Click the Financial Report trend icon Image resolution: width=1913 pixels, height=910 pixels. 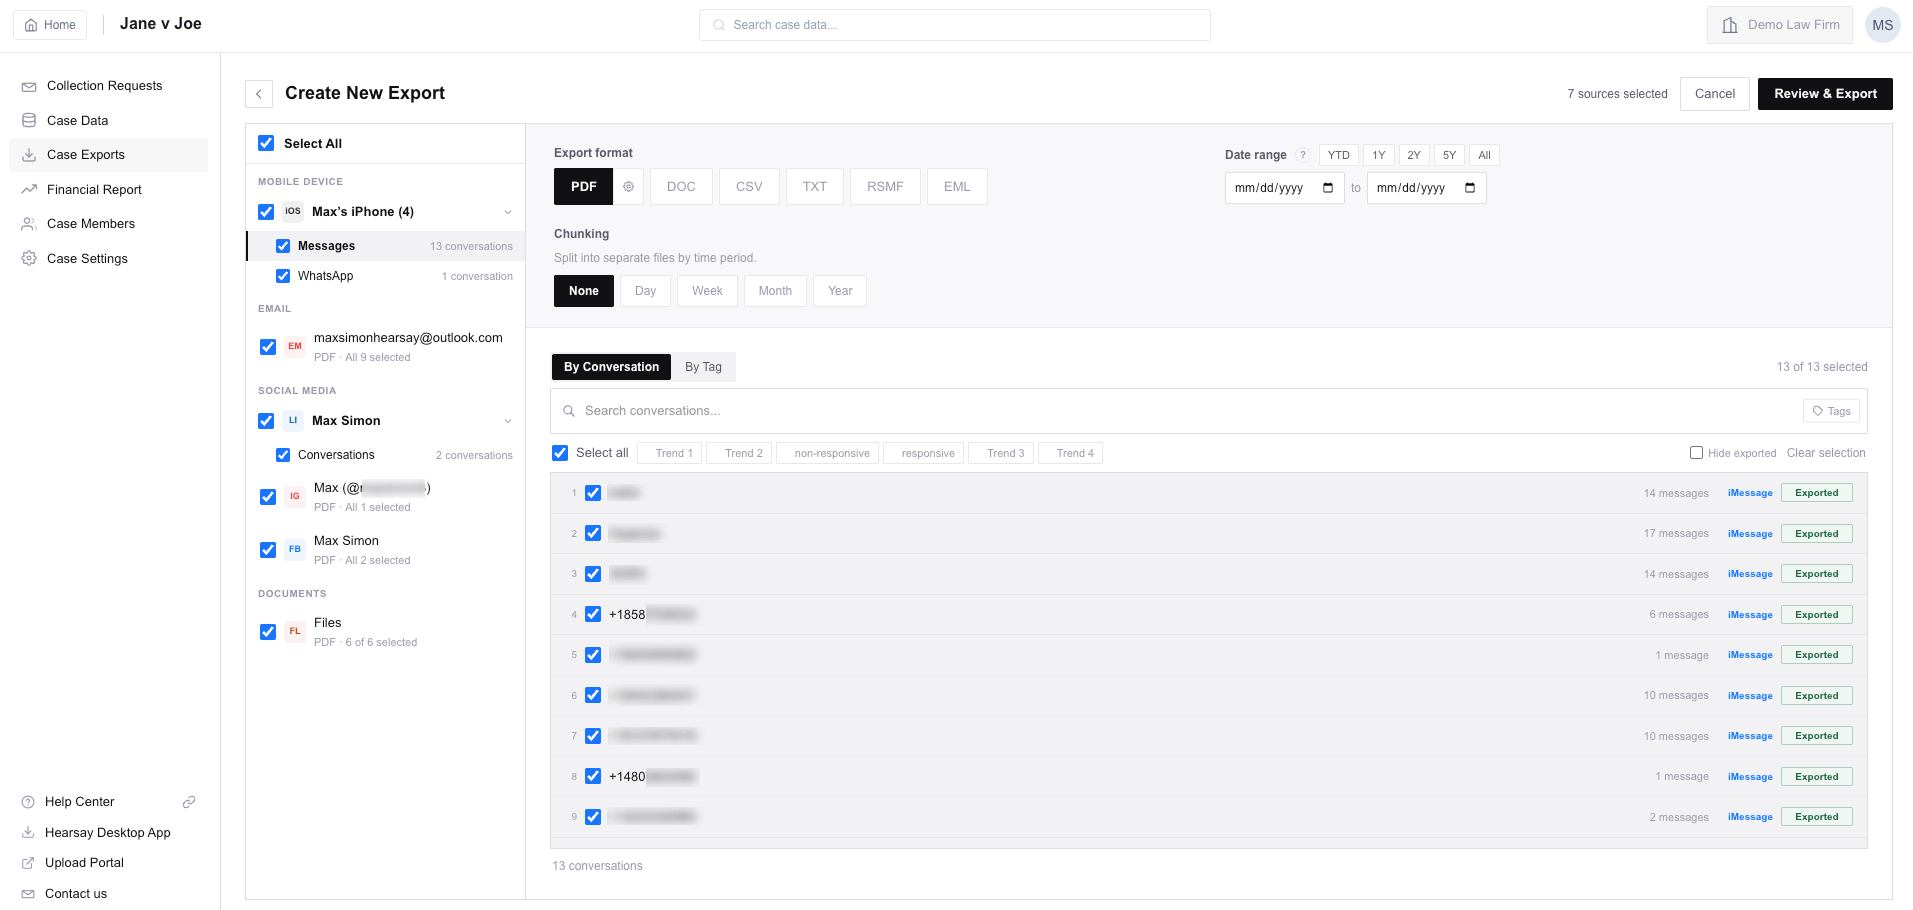pos(29,190)
